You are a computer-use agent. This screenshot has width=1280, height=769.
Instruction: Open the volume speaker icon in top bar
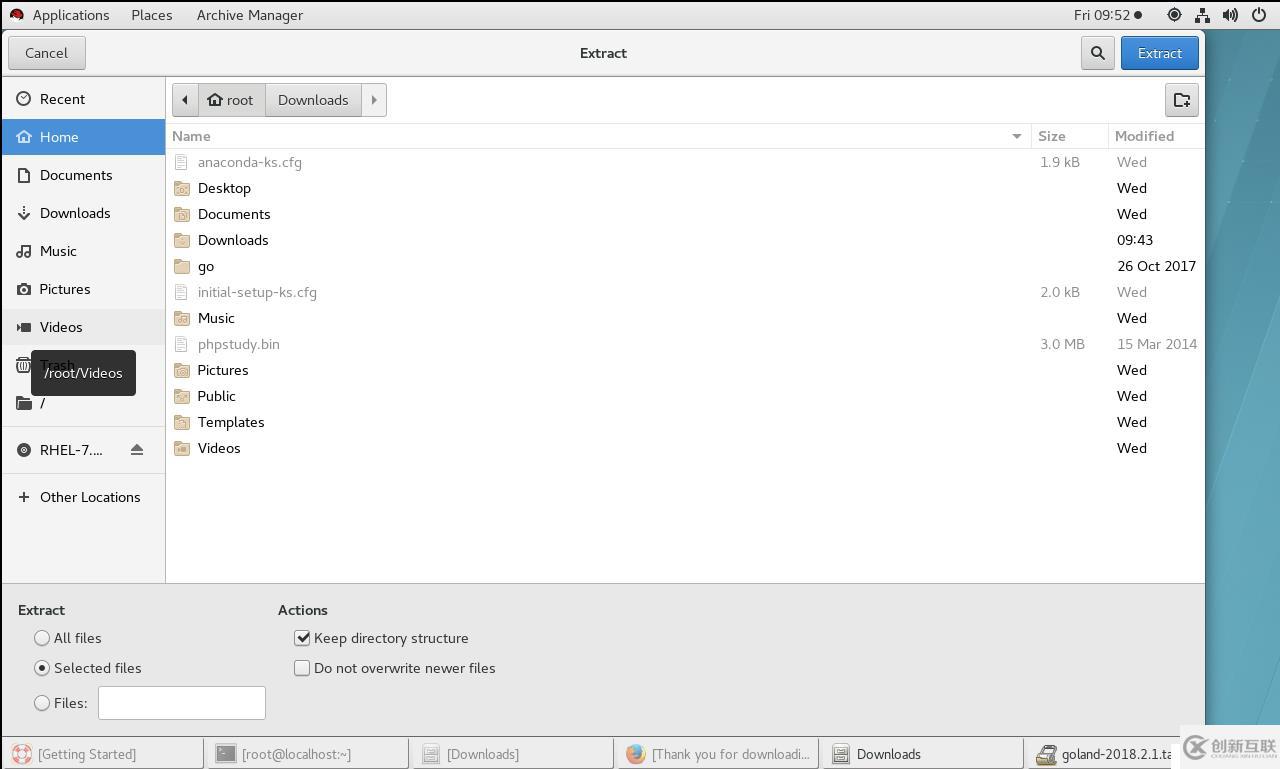pyautogui.click(x=1230, y=15)
